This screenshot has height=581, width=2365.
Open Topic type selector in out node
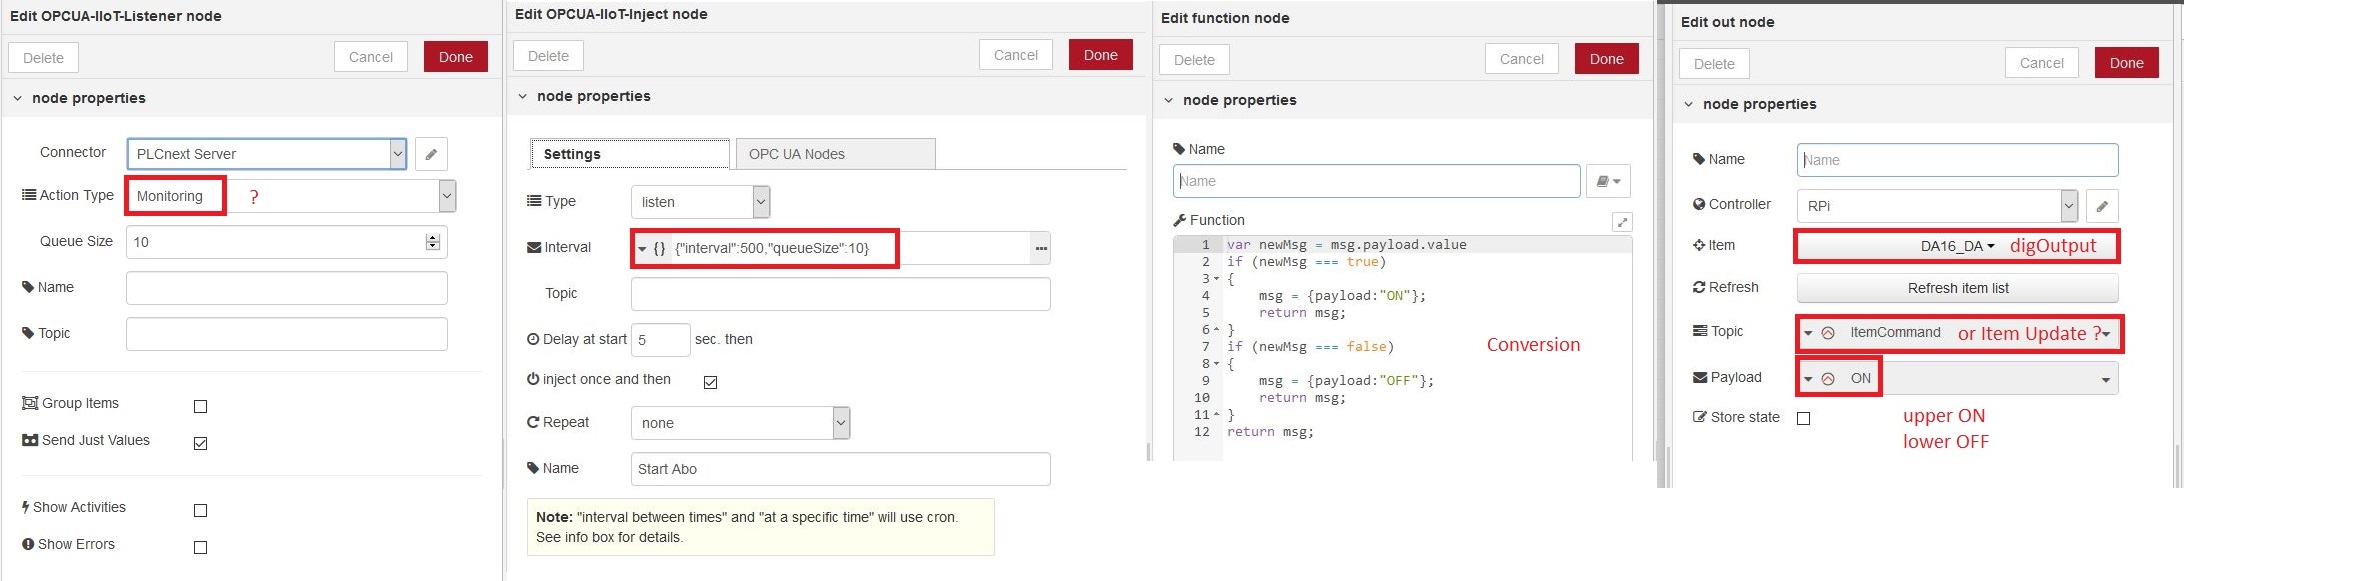[x=1818, y=333]
